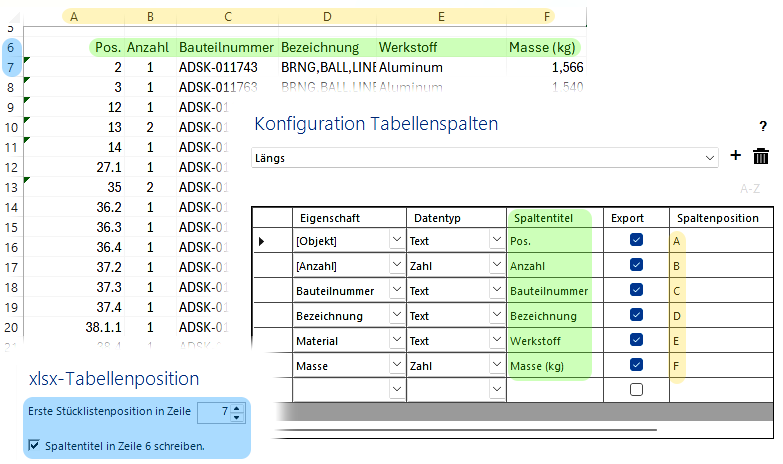Click the plus icon to add configuration
783x464 pixels.
click(x=736, y=156)
